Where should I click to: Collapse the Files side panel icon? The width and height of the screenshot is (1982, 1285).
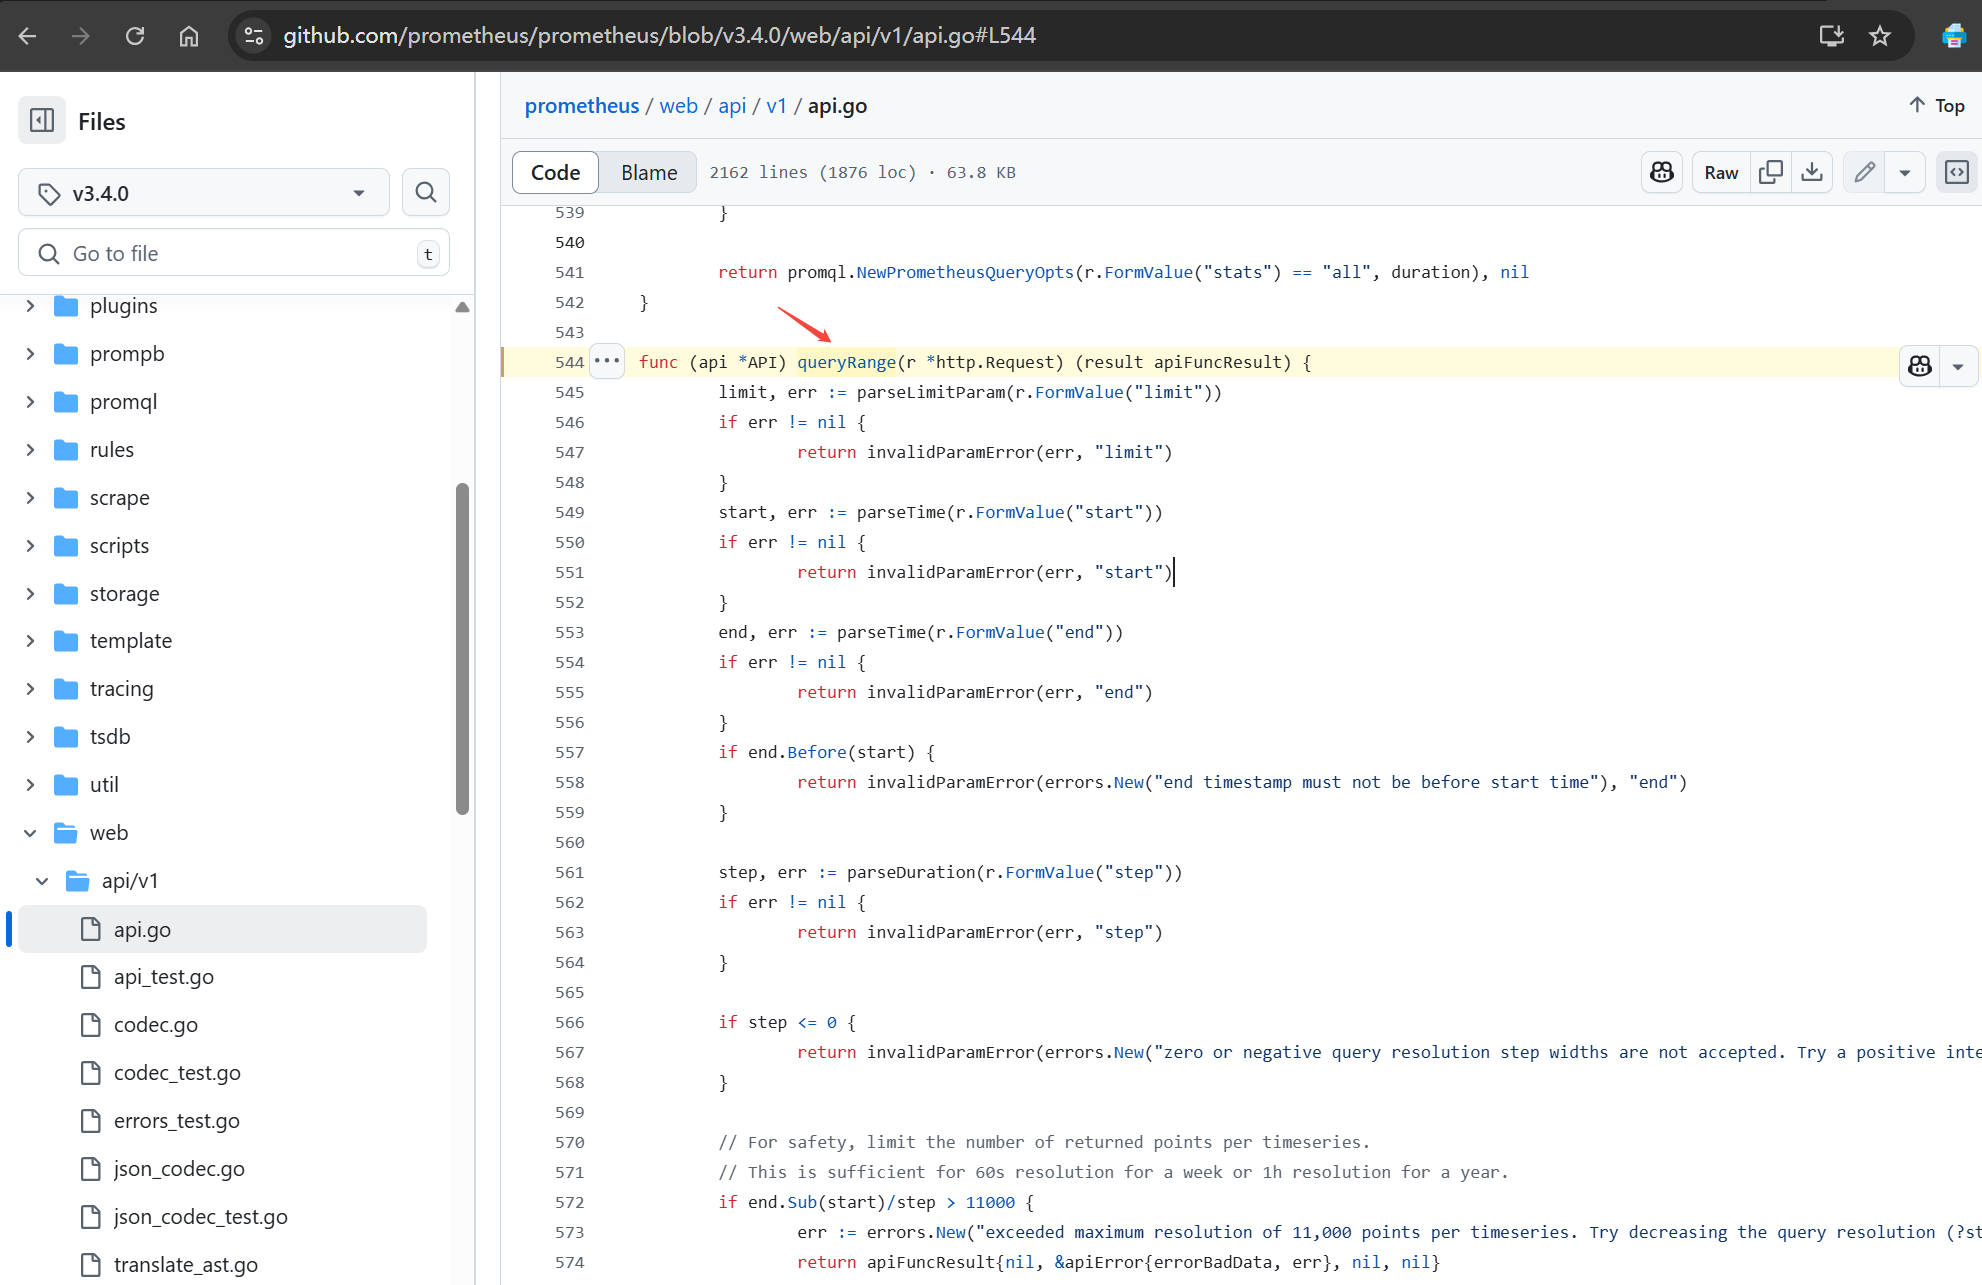(42, 121)
